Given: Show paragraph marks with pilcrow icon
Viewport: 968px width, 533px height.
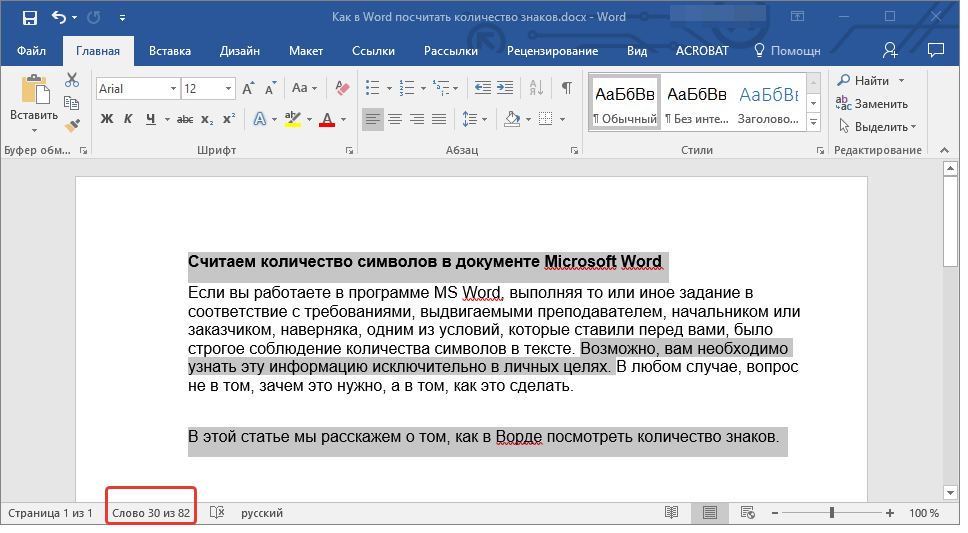Looking at the screenshot, I should [566, 88].
